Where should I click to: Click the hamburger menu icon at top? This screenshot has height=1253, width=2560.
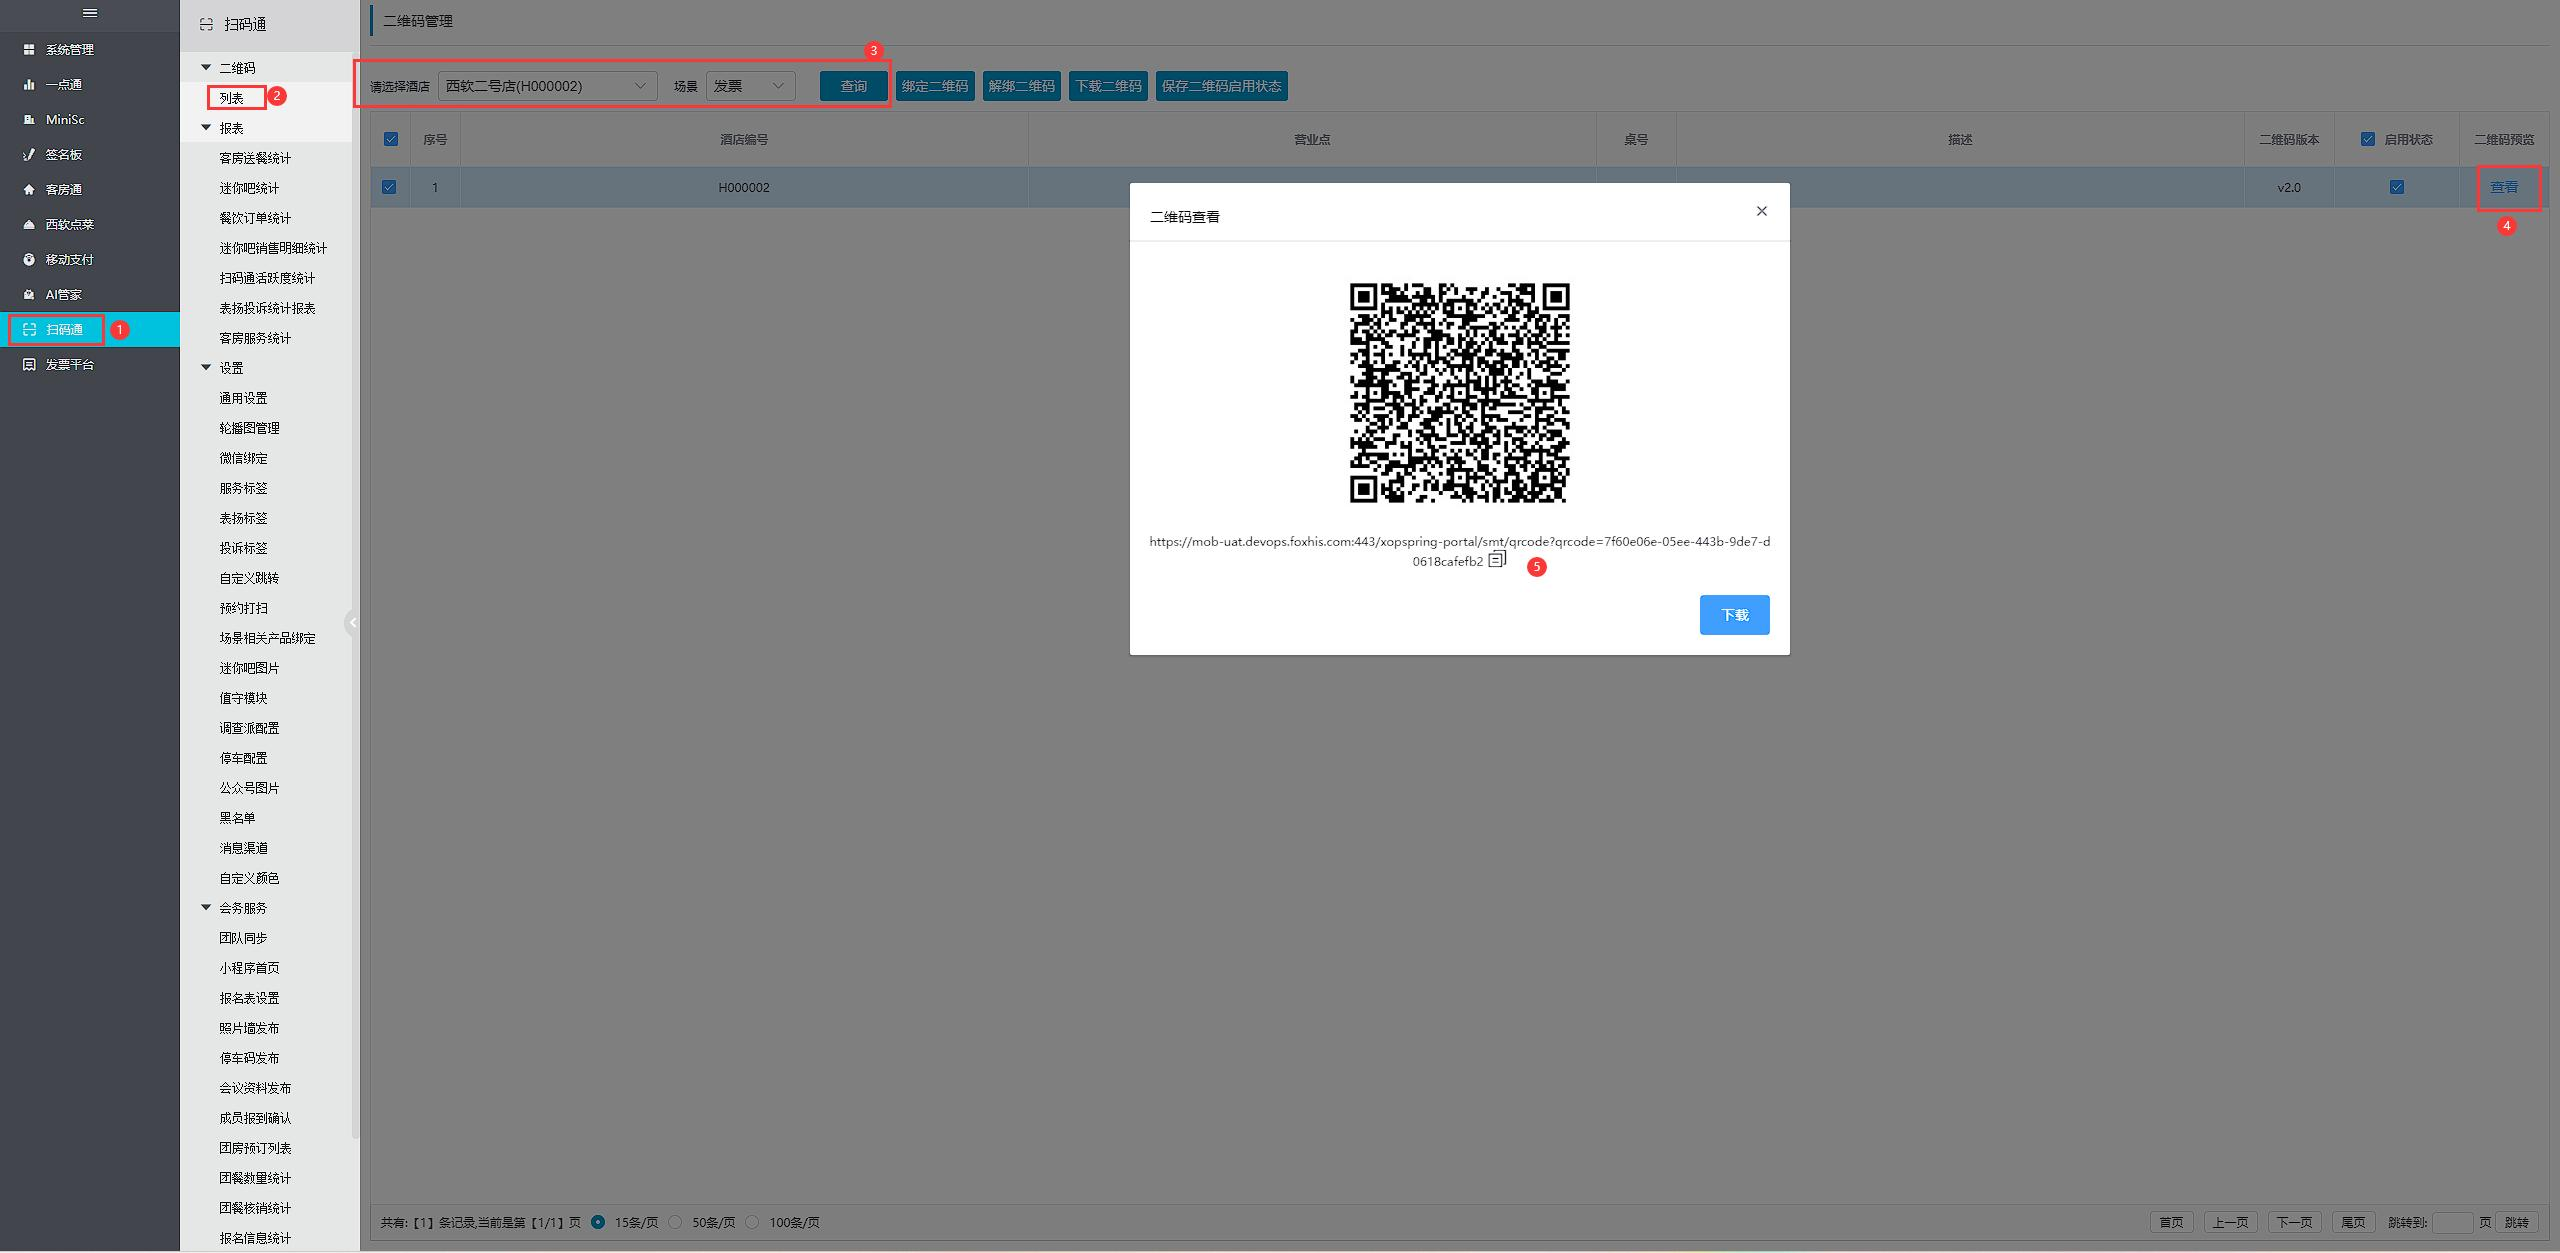tap(90, 13)
